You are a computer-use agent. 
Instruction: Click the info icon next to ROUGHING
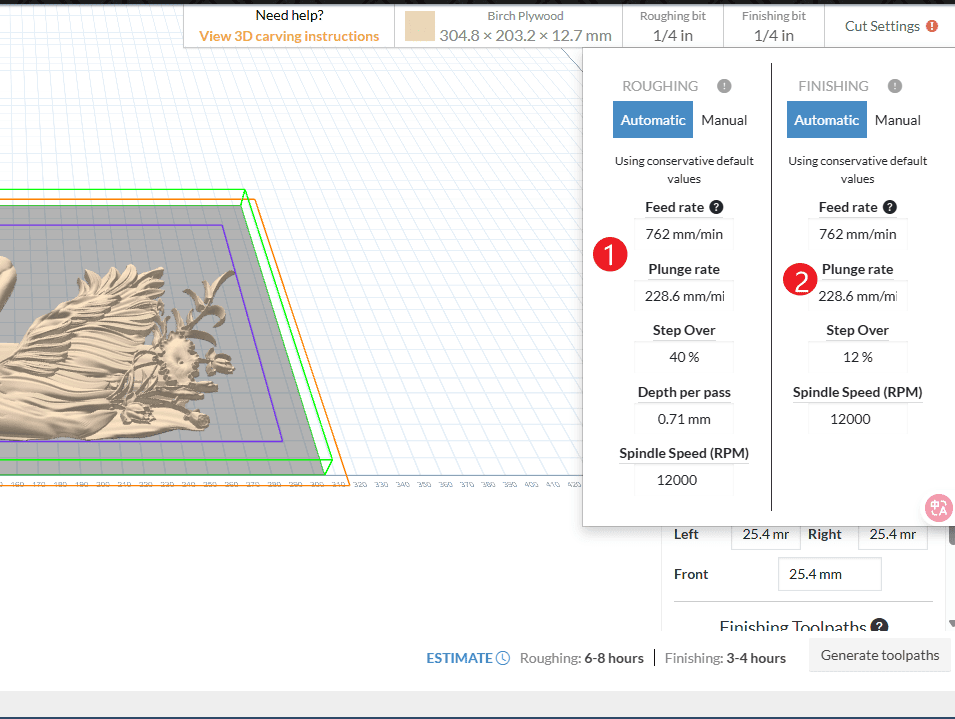point(724,87)
